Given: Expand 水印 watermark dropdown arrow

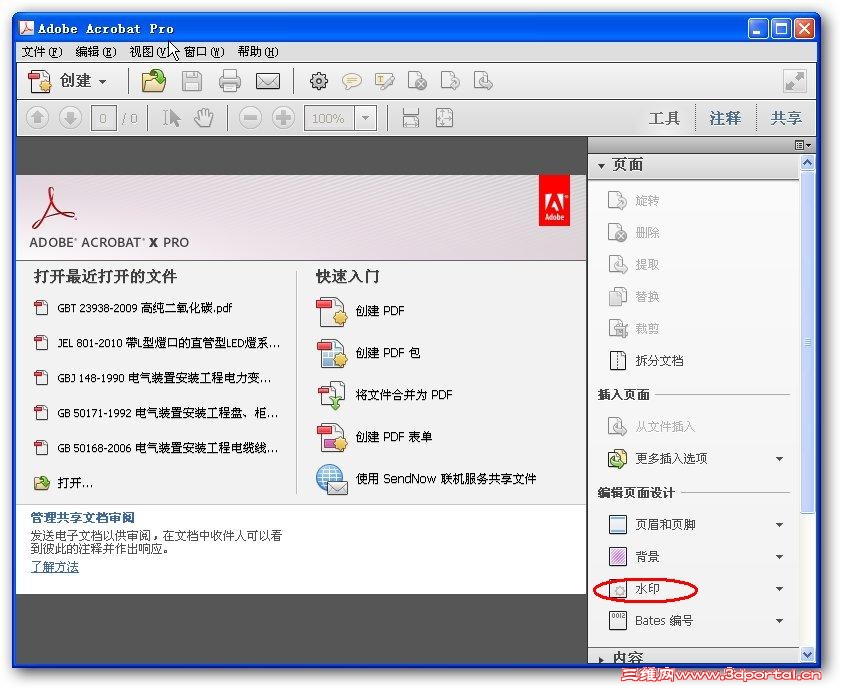Looking at the screenshot, I should (779, 589).
